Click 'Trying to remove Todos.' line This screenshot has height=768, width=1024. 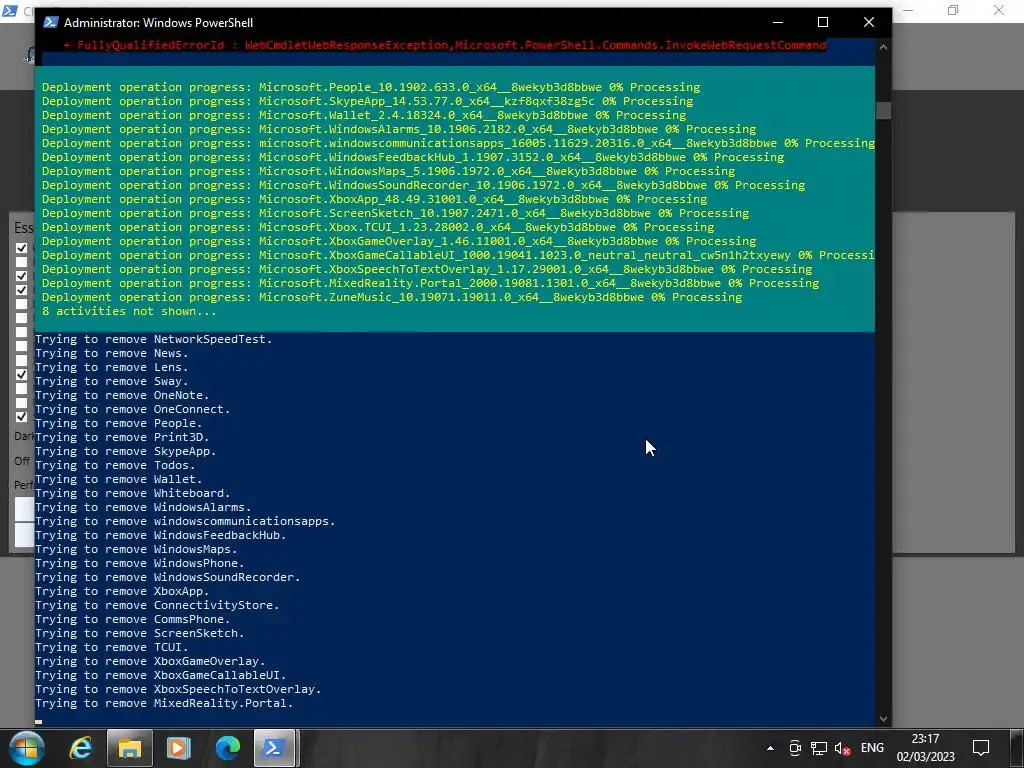[115, 466]
